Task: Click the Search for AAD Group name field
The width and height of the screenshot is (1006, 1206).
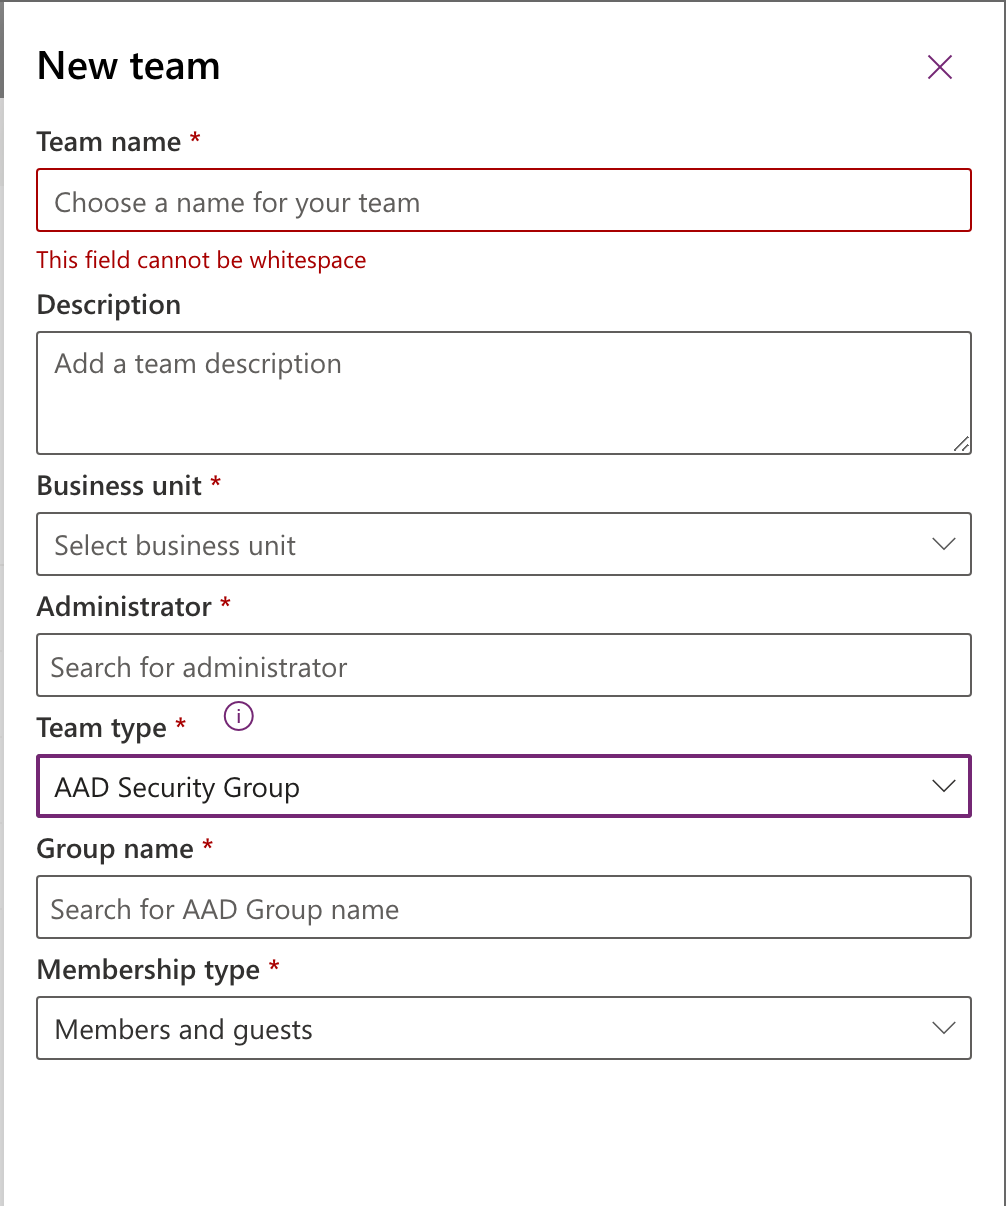Action: 504,907
